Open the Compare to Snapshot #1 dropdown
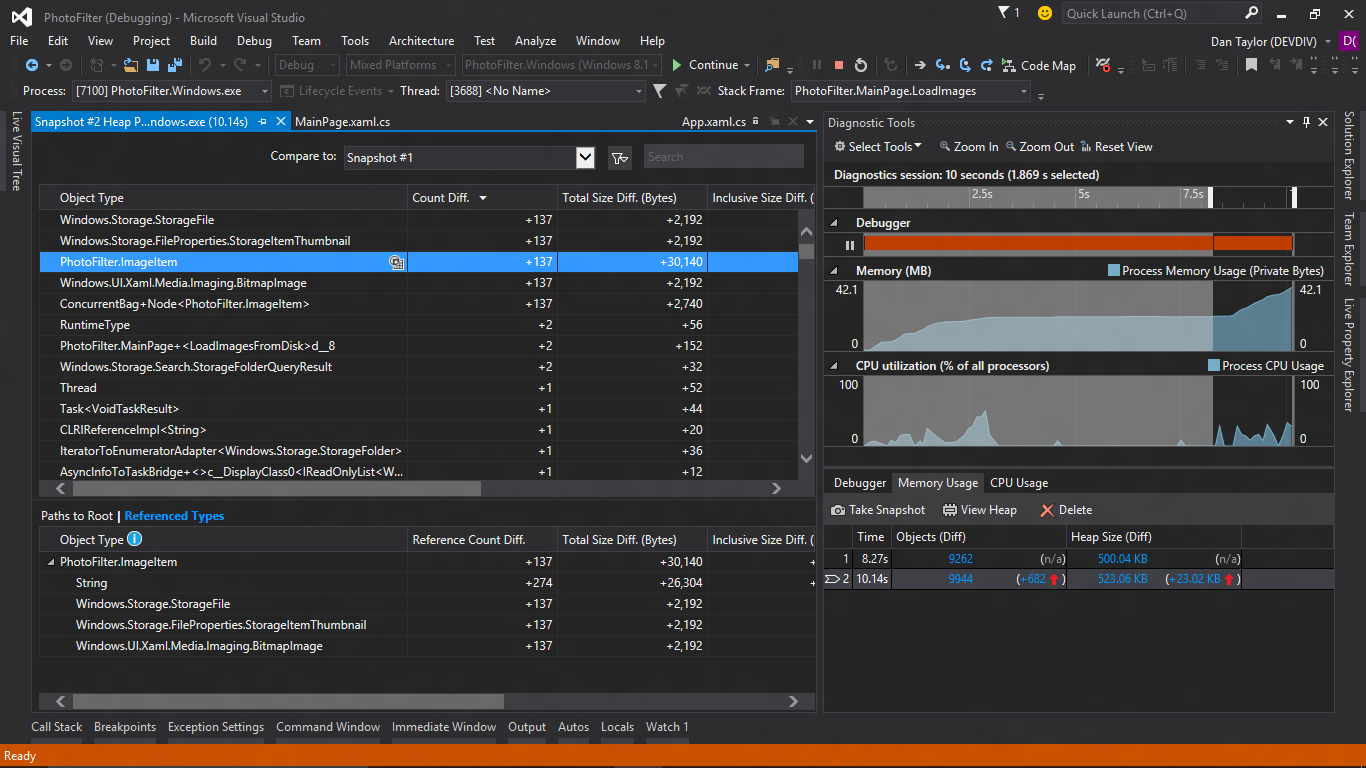The height and width of the screenshot is (768, 1366). tap(585, 157)
